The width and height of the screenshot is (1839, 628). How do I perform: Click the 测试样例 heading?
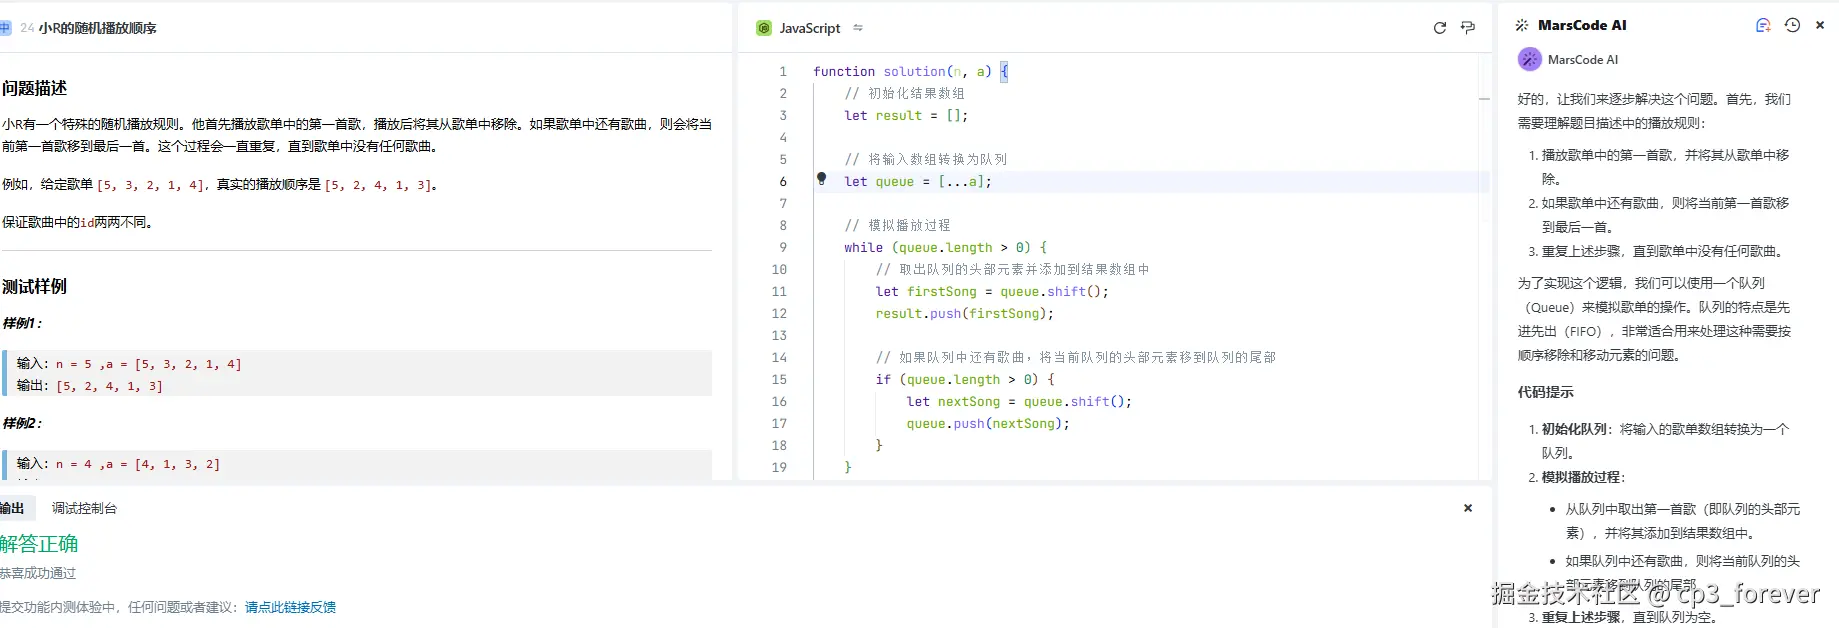point(34,286)
